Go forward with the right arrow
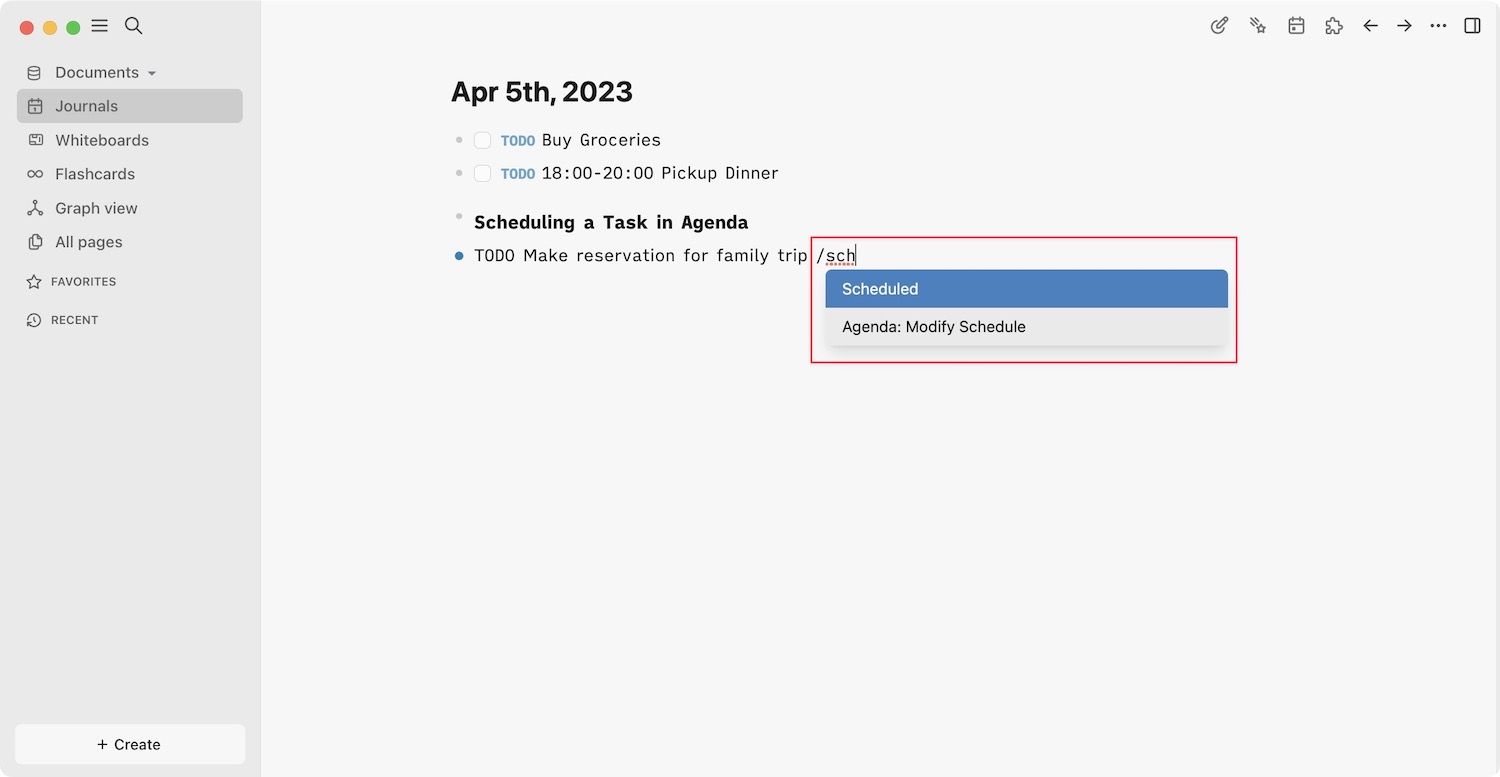 [x=1405, y=26]
